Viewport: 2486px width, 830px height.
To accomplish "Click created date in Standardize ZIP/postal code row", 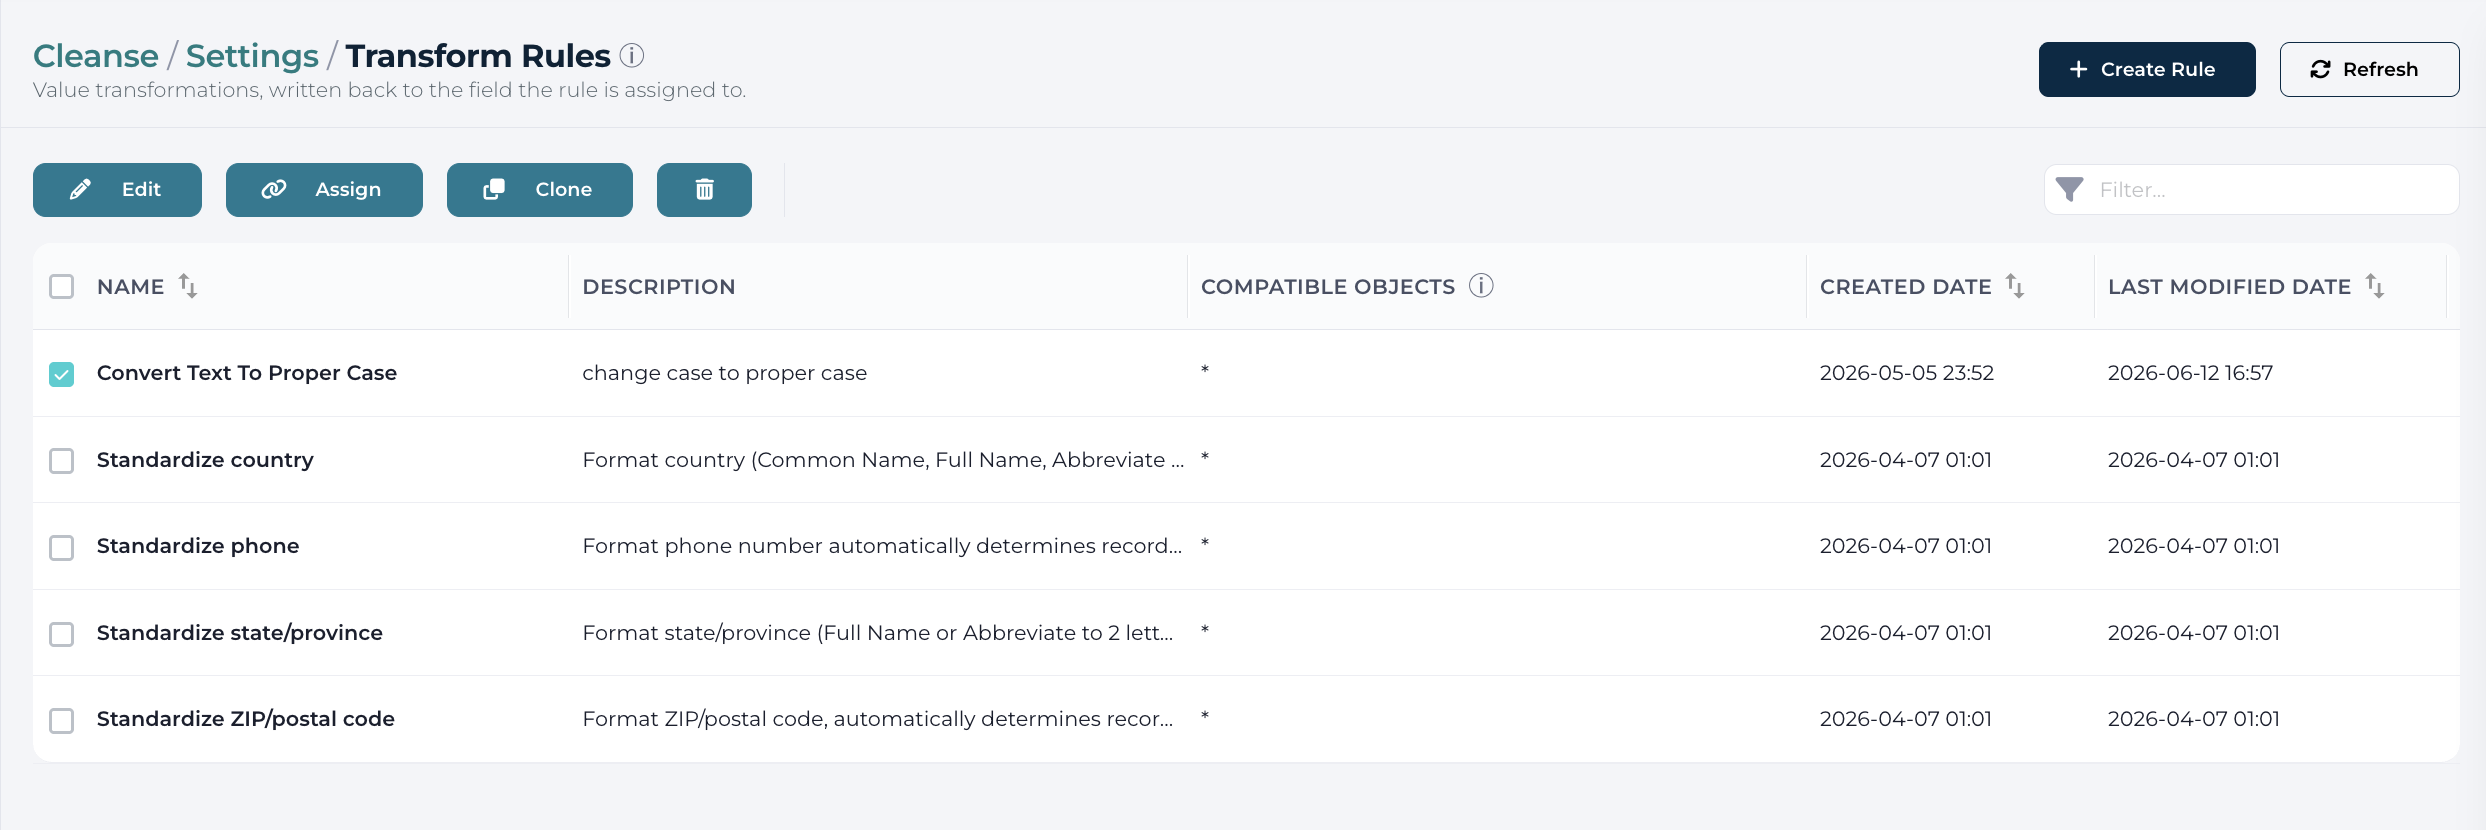I will tap(1906, 719).
